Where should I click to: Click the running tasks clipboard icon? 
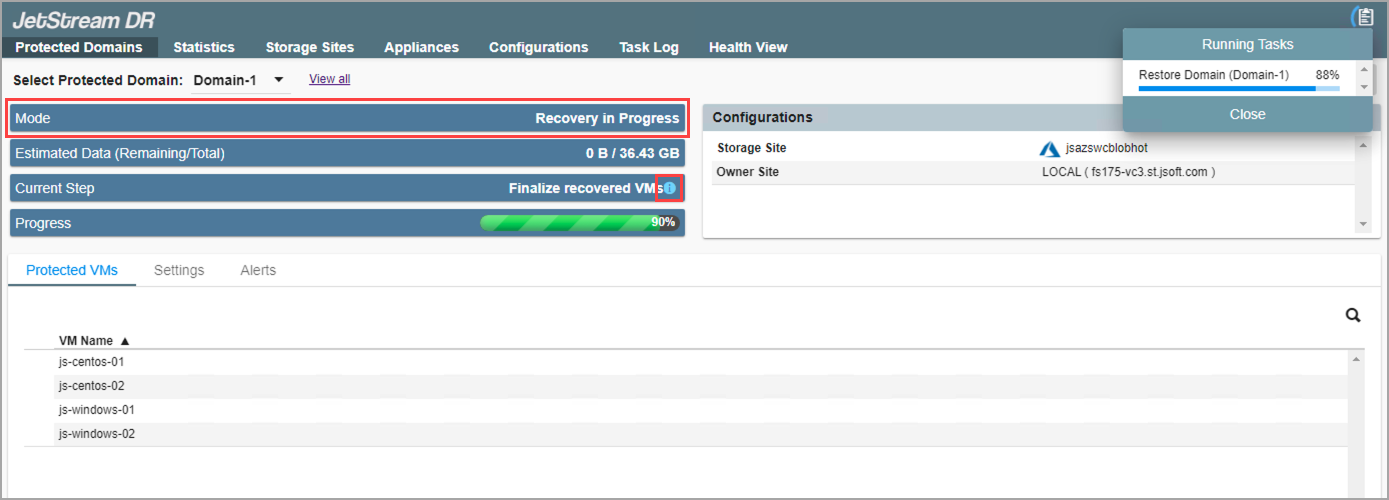[1364, 17]
